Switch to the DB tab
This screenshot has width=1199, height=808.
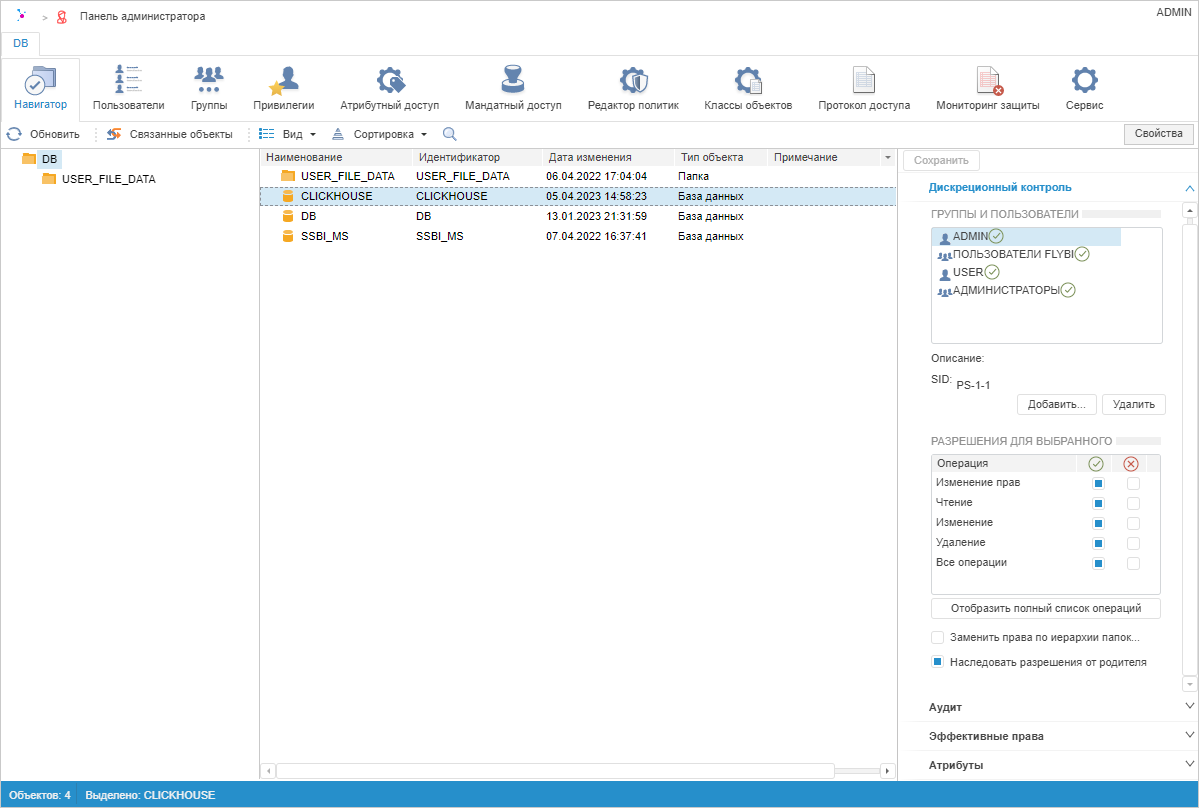[21, 44]
